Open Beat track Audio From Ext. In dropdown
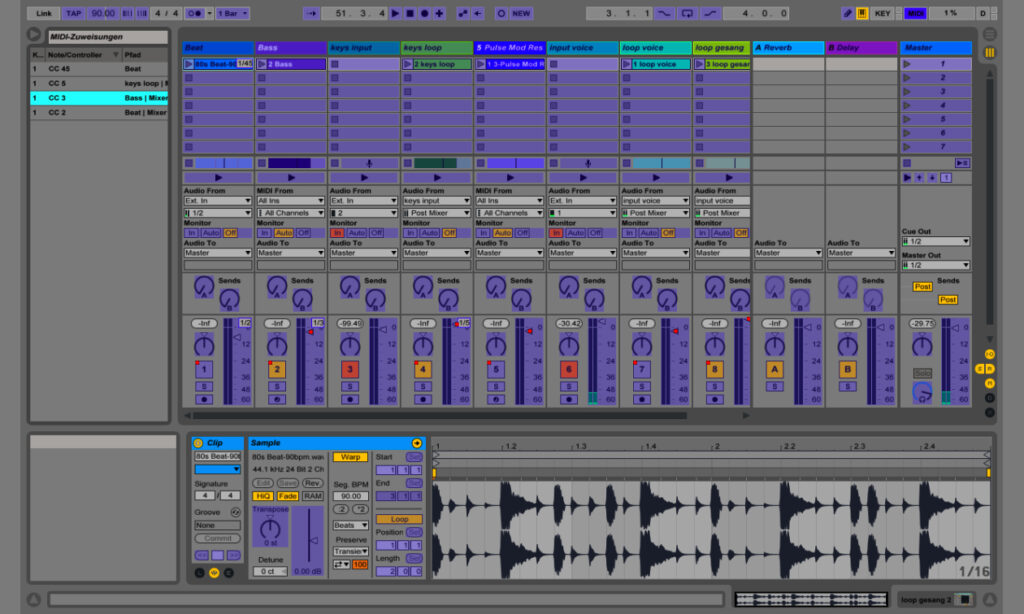 point(217,201)
